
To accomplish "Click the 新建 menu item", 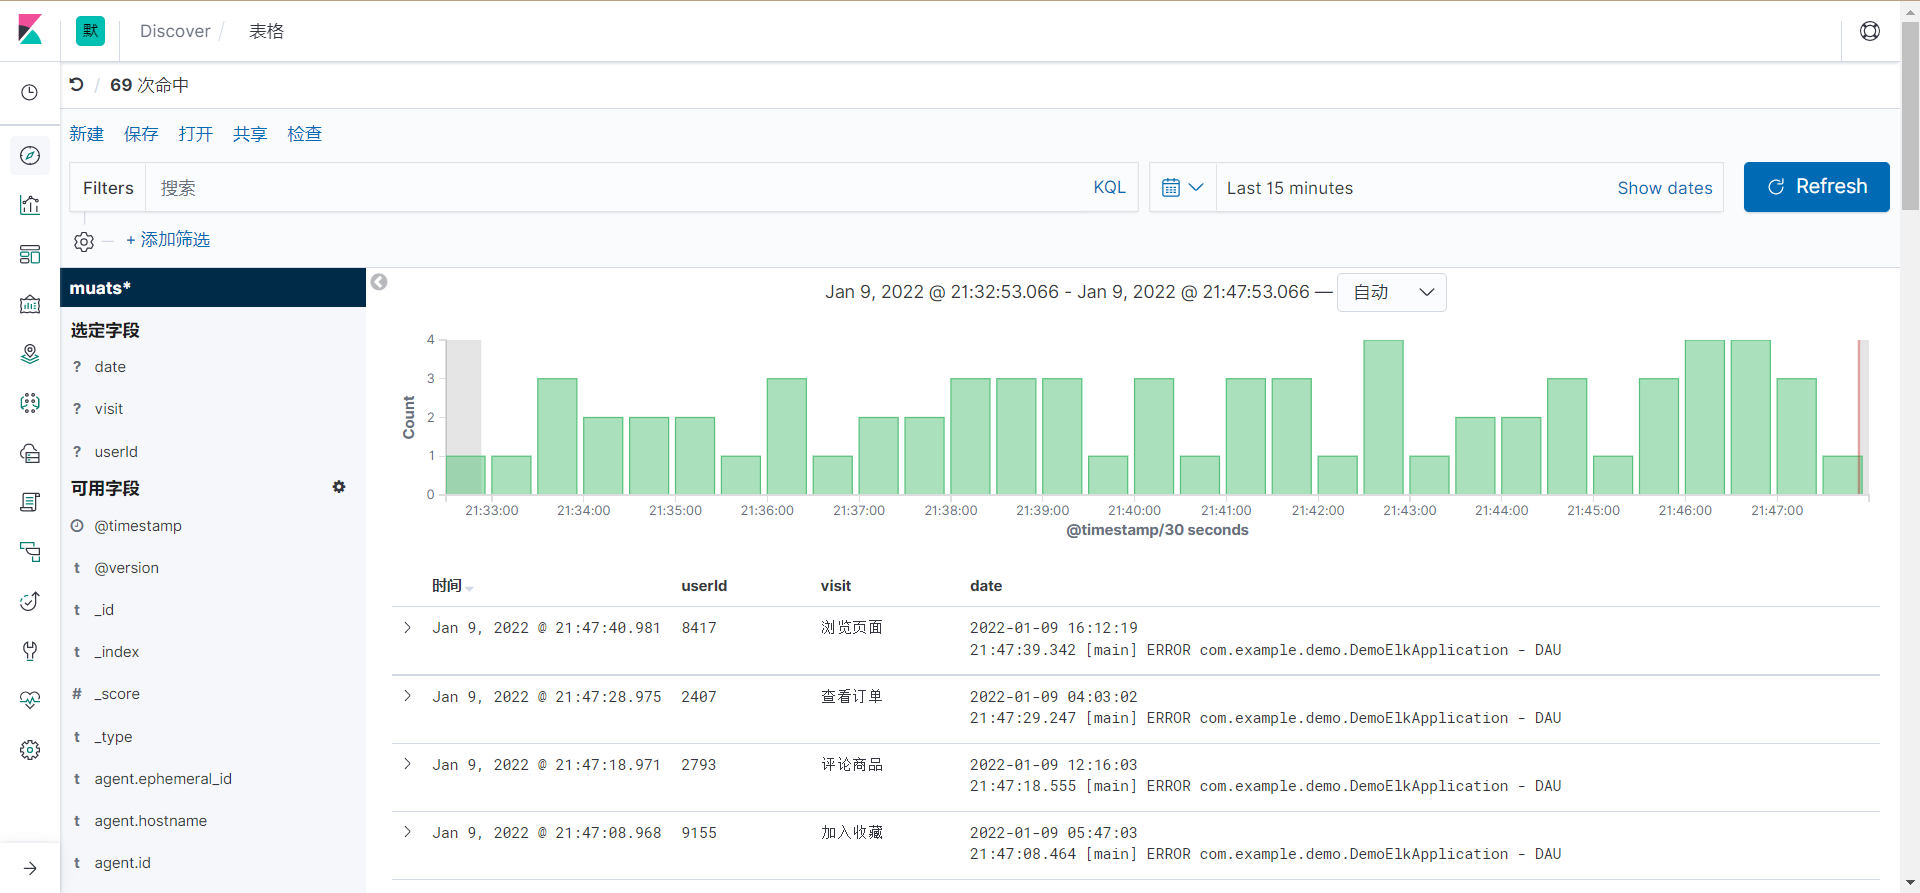I will point(87,134).
